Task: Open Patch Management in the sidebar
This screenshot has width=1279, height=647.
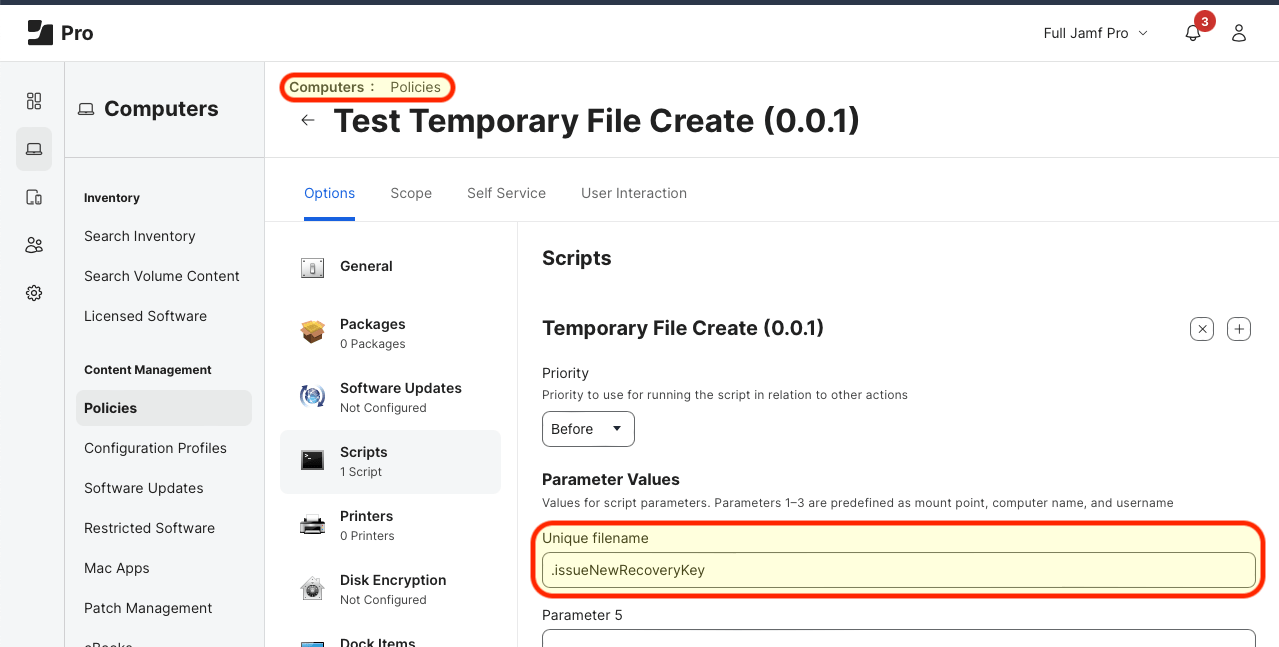Action: coord(148,608)
